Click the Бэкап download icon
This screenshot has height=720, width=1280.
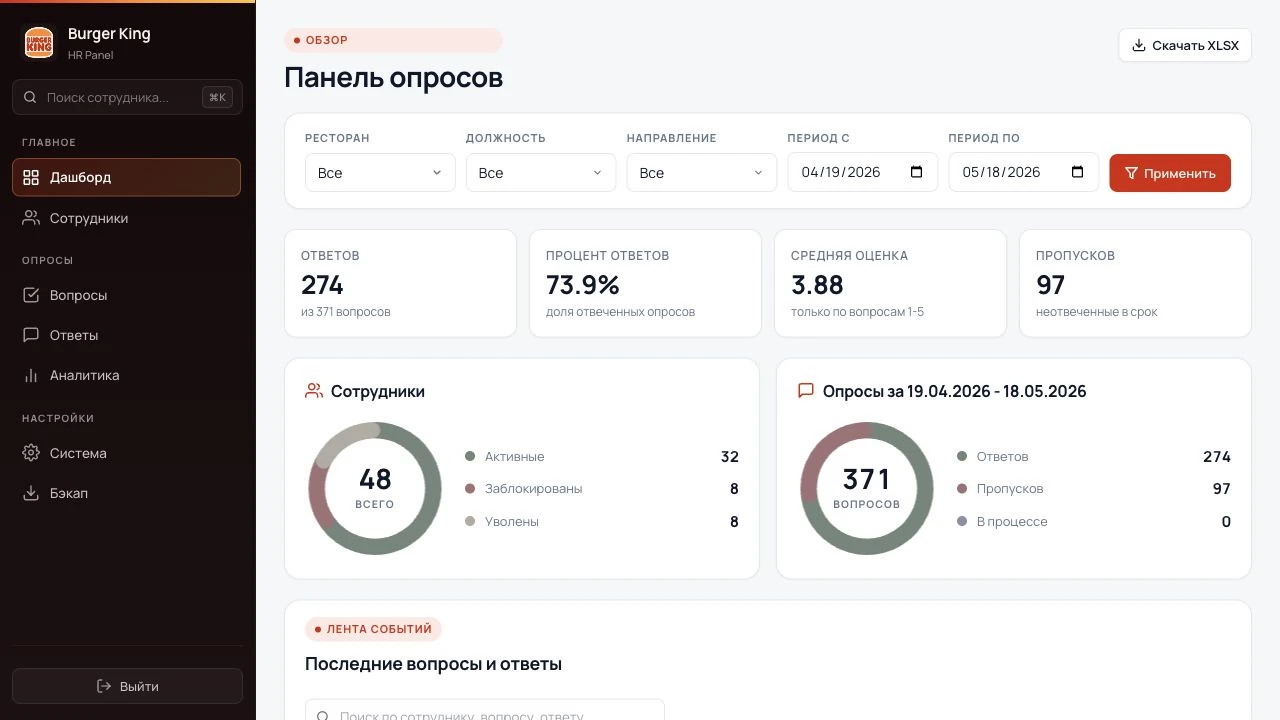click(31, 493)
